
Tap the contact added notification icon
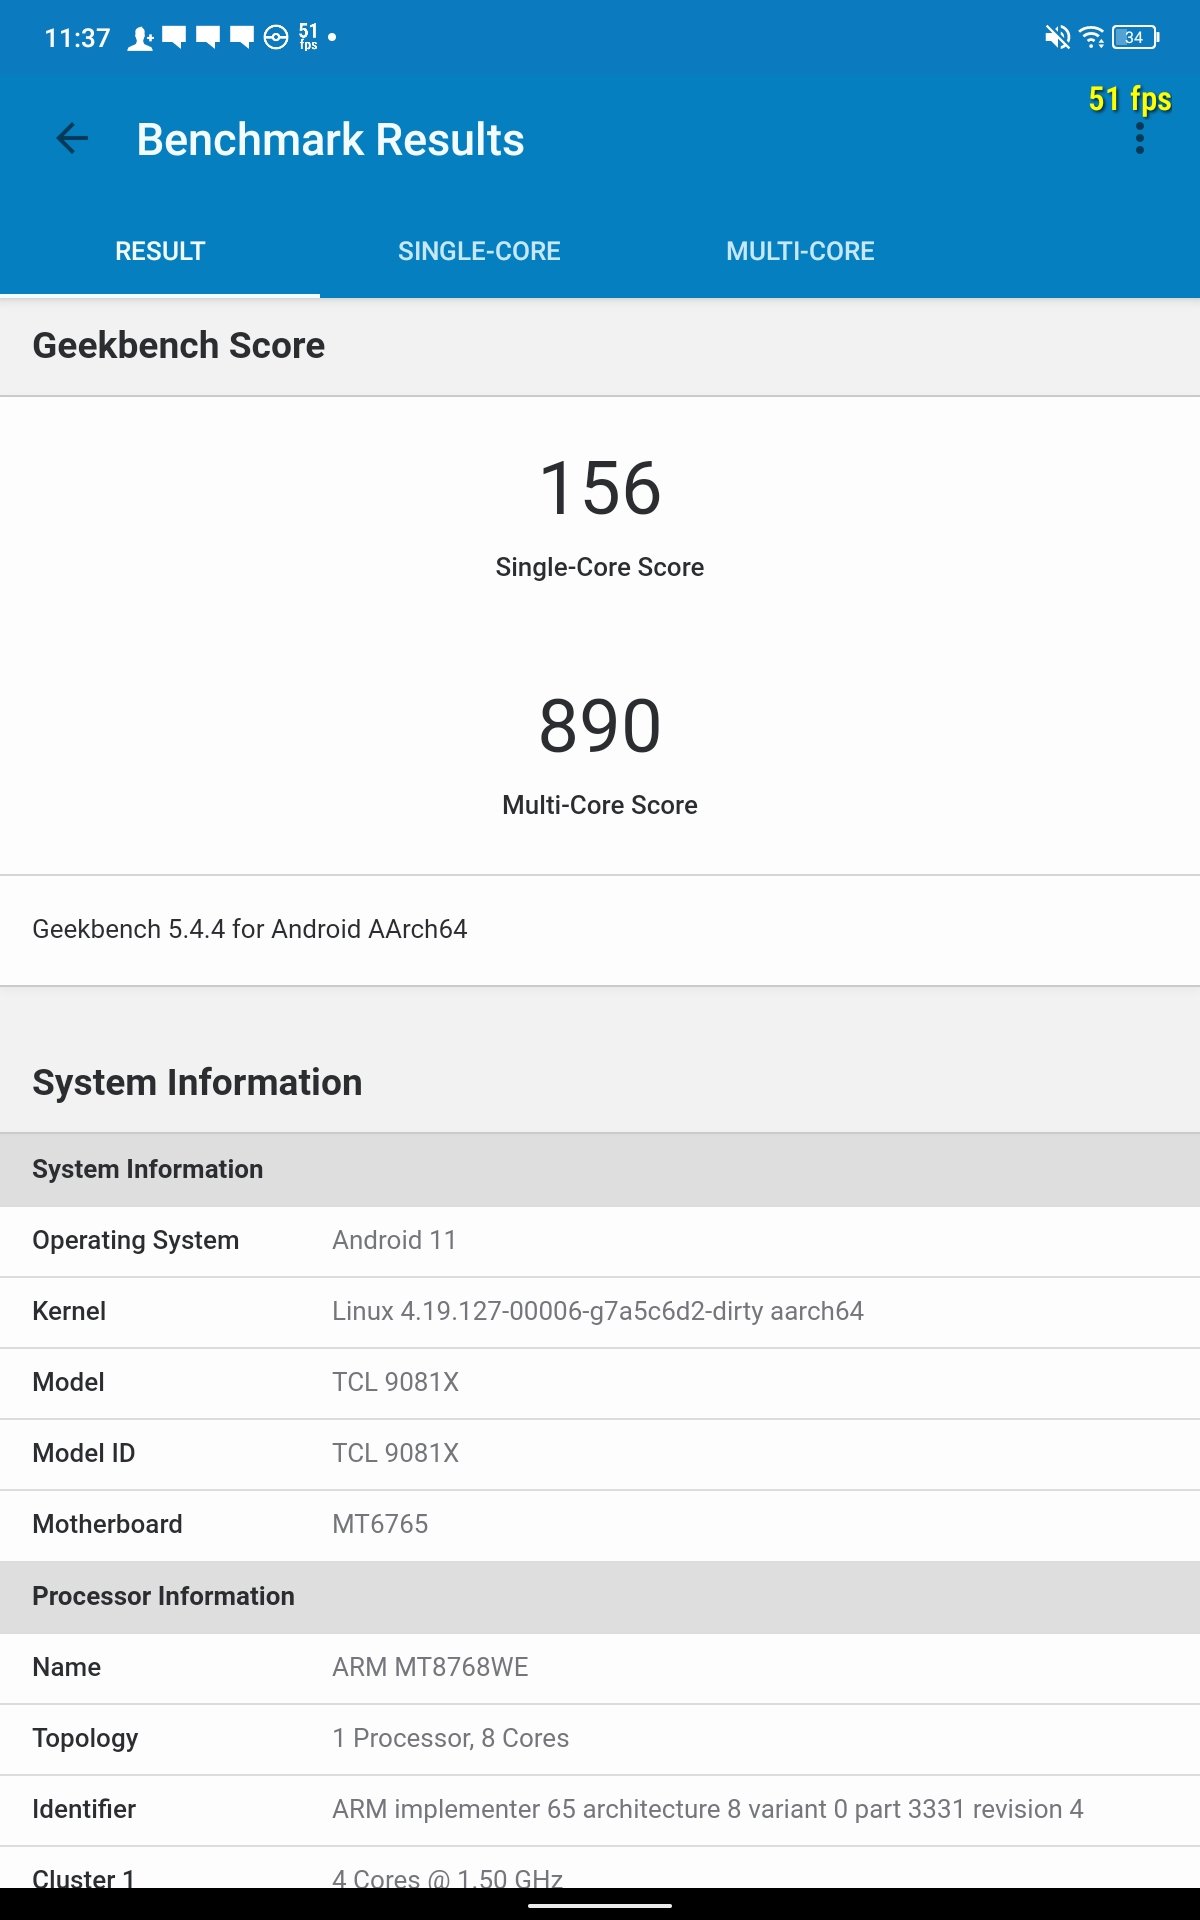pos(140,38)
